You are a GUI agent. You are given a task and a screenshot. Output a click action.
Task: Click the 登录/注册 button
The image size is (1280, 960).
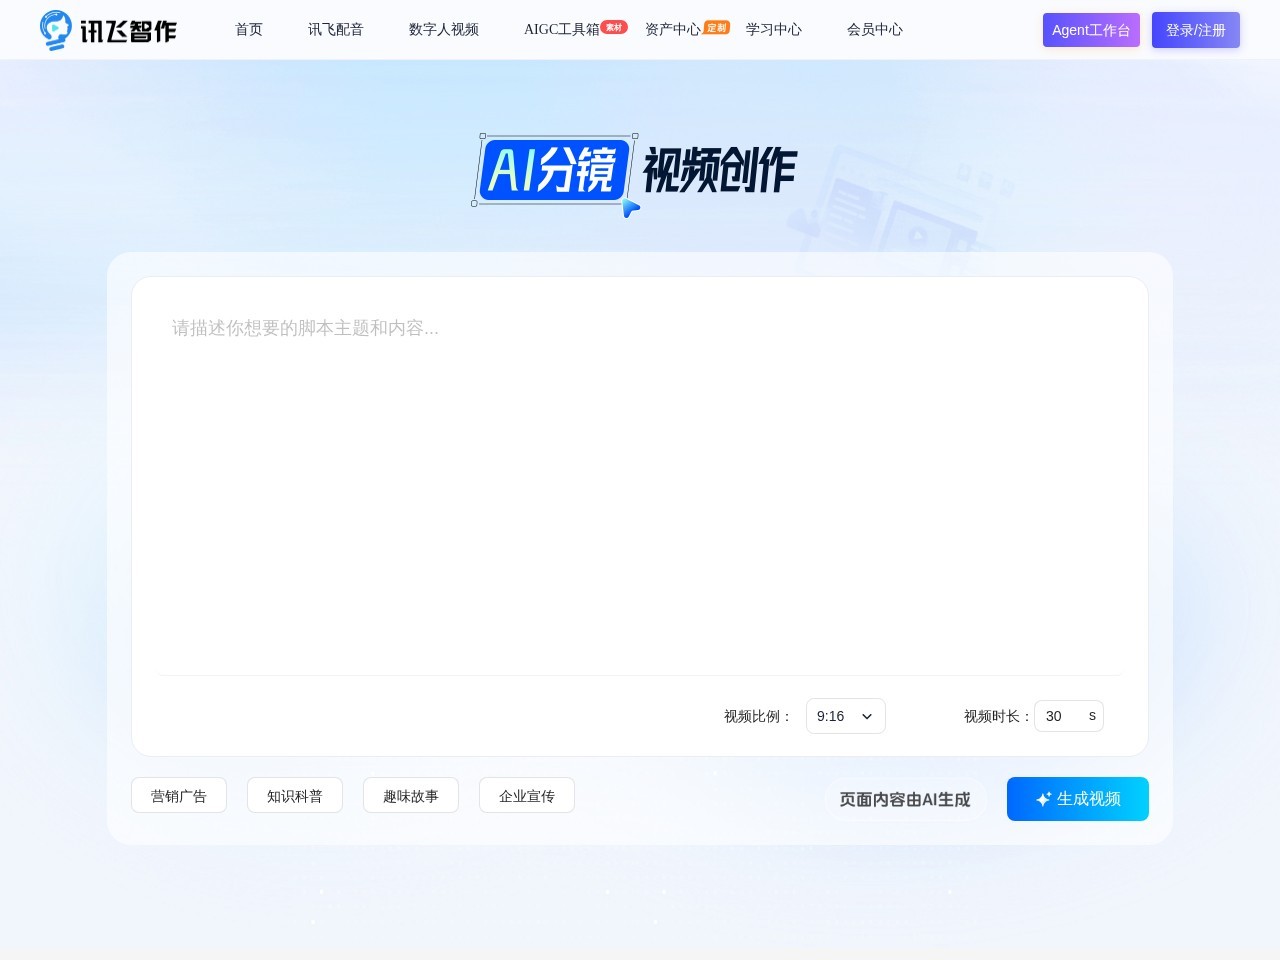click(1196, 30)
